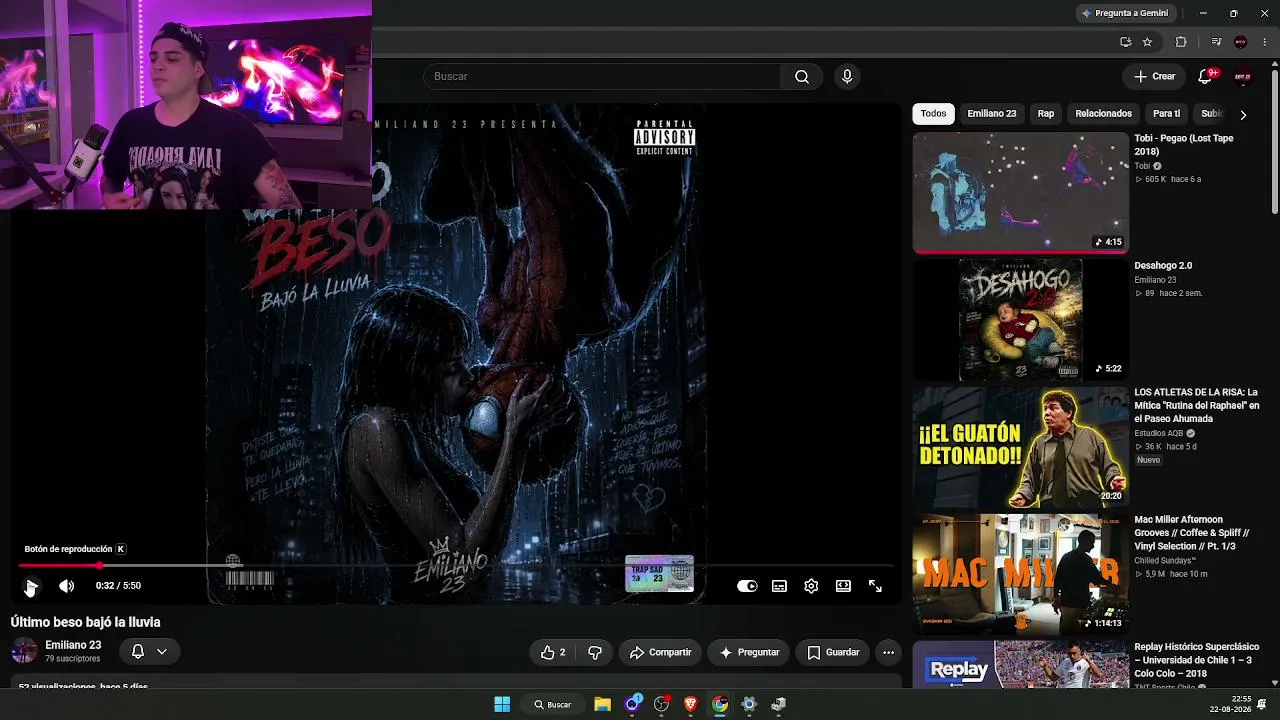Click the Pregunta a Gemini button
Viewport: 1280px width, 720px height.
click(1124, 13)
